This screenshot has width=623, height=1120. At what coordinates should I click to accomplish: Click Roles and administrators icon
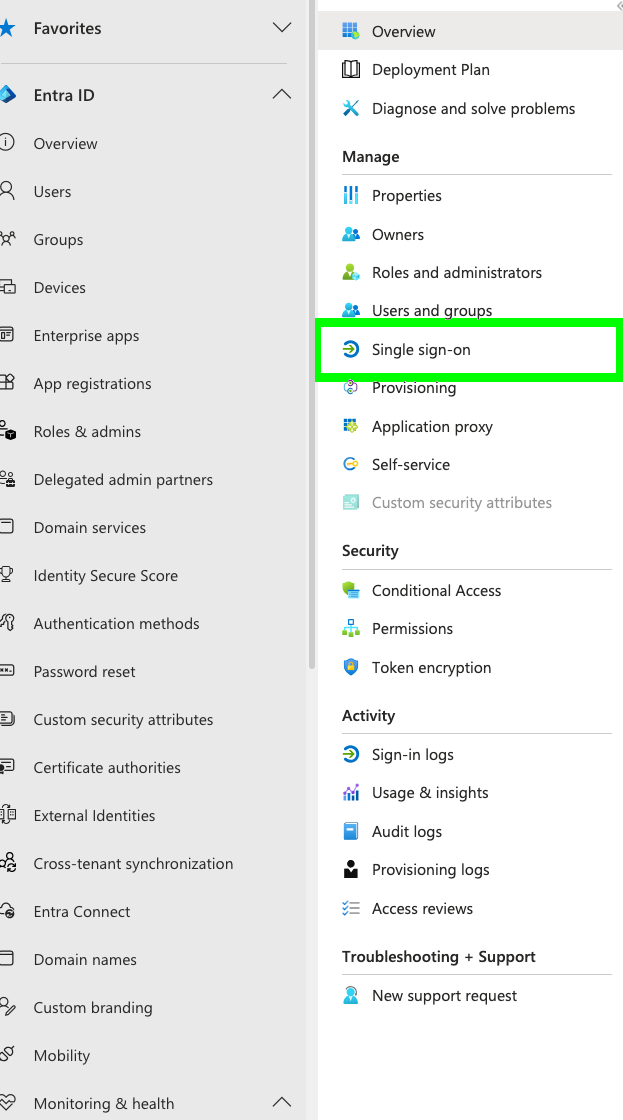coord(350,272)
